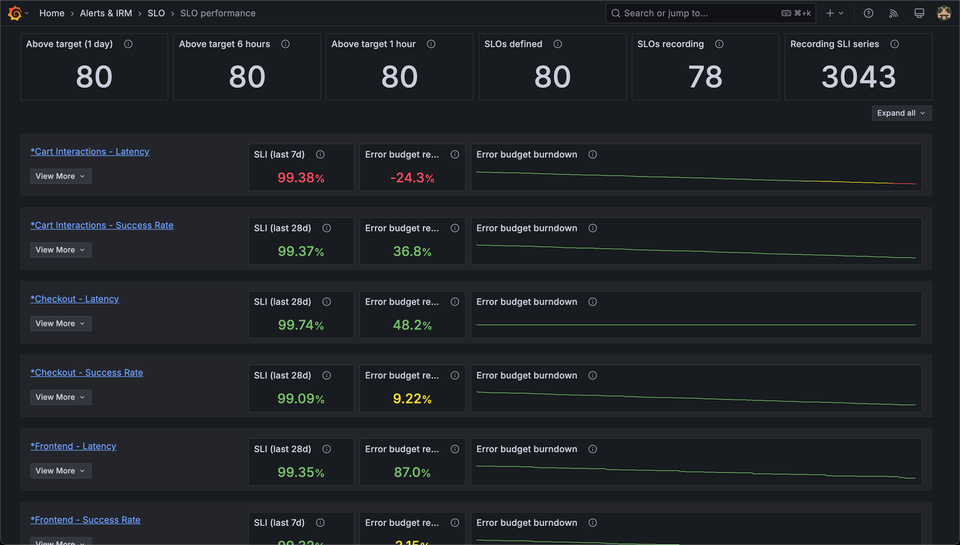Open *Frontend - Latency link
This screenshot has width=960, height=545.
click(x=73, y=446)
